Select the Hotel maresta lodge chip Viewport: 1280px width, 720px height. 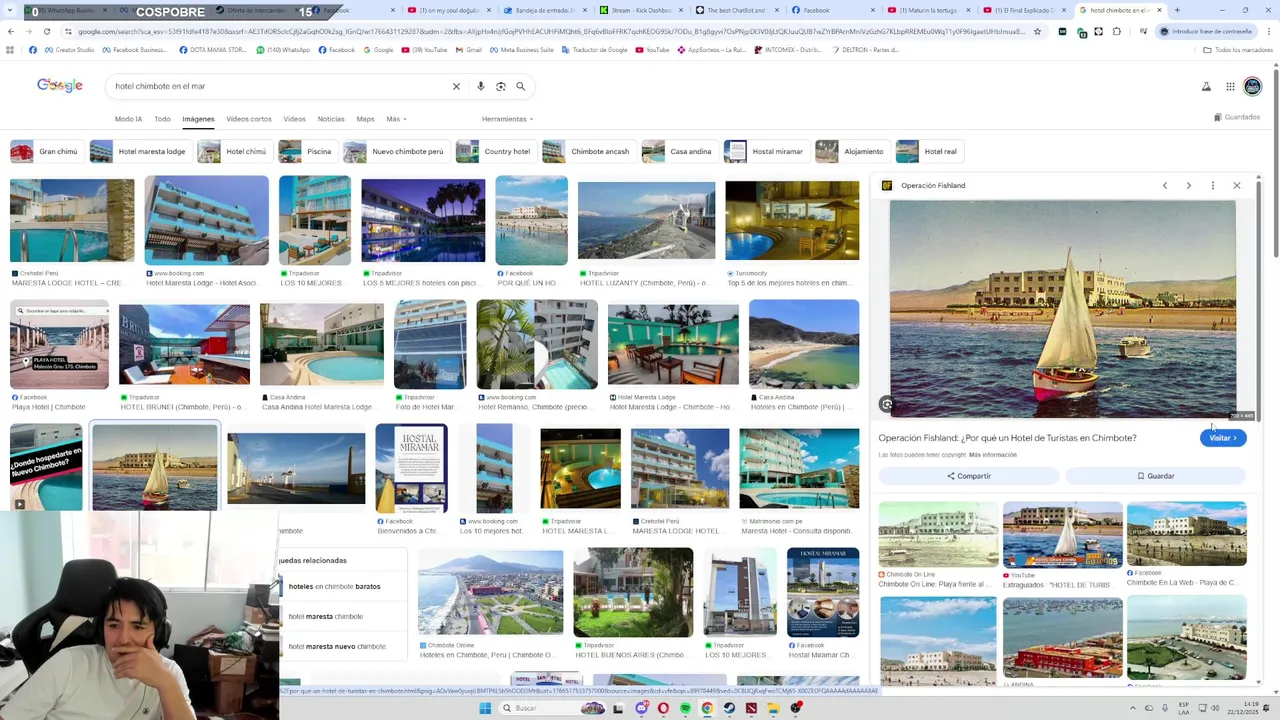(139, 152)
